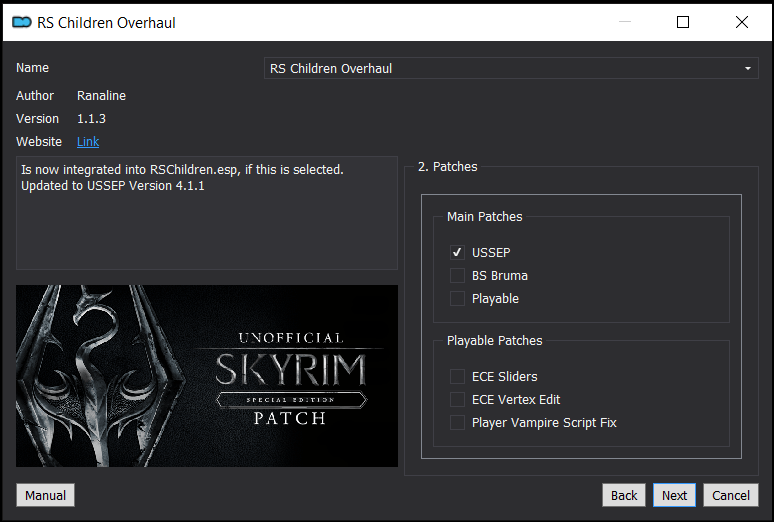Select the author name Ranaline

click(101, 95)
